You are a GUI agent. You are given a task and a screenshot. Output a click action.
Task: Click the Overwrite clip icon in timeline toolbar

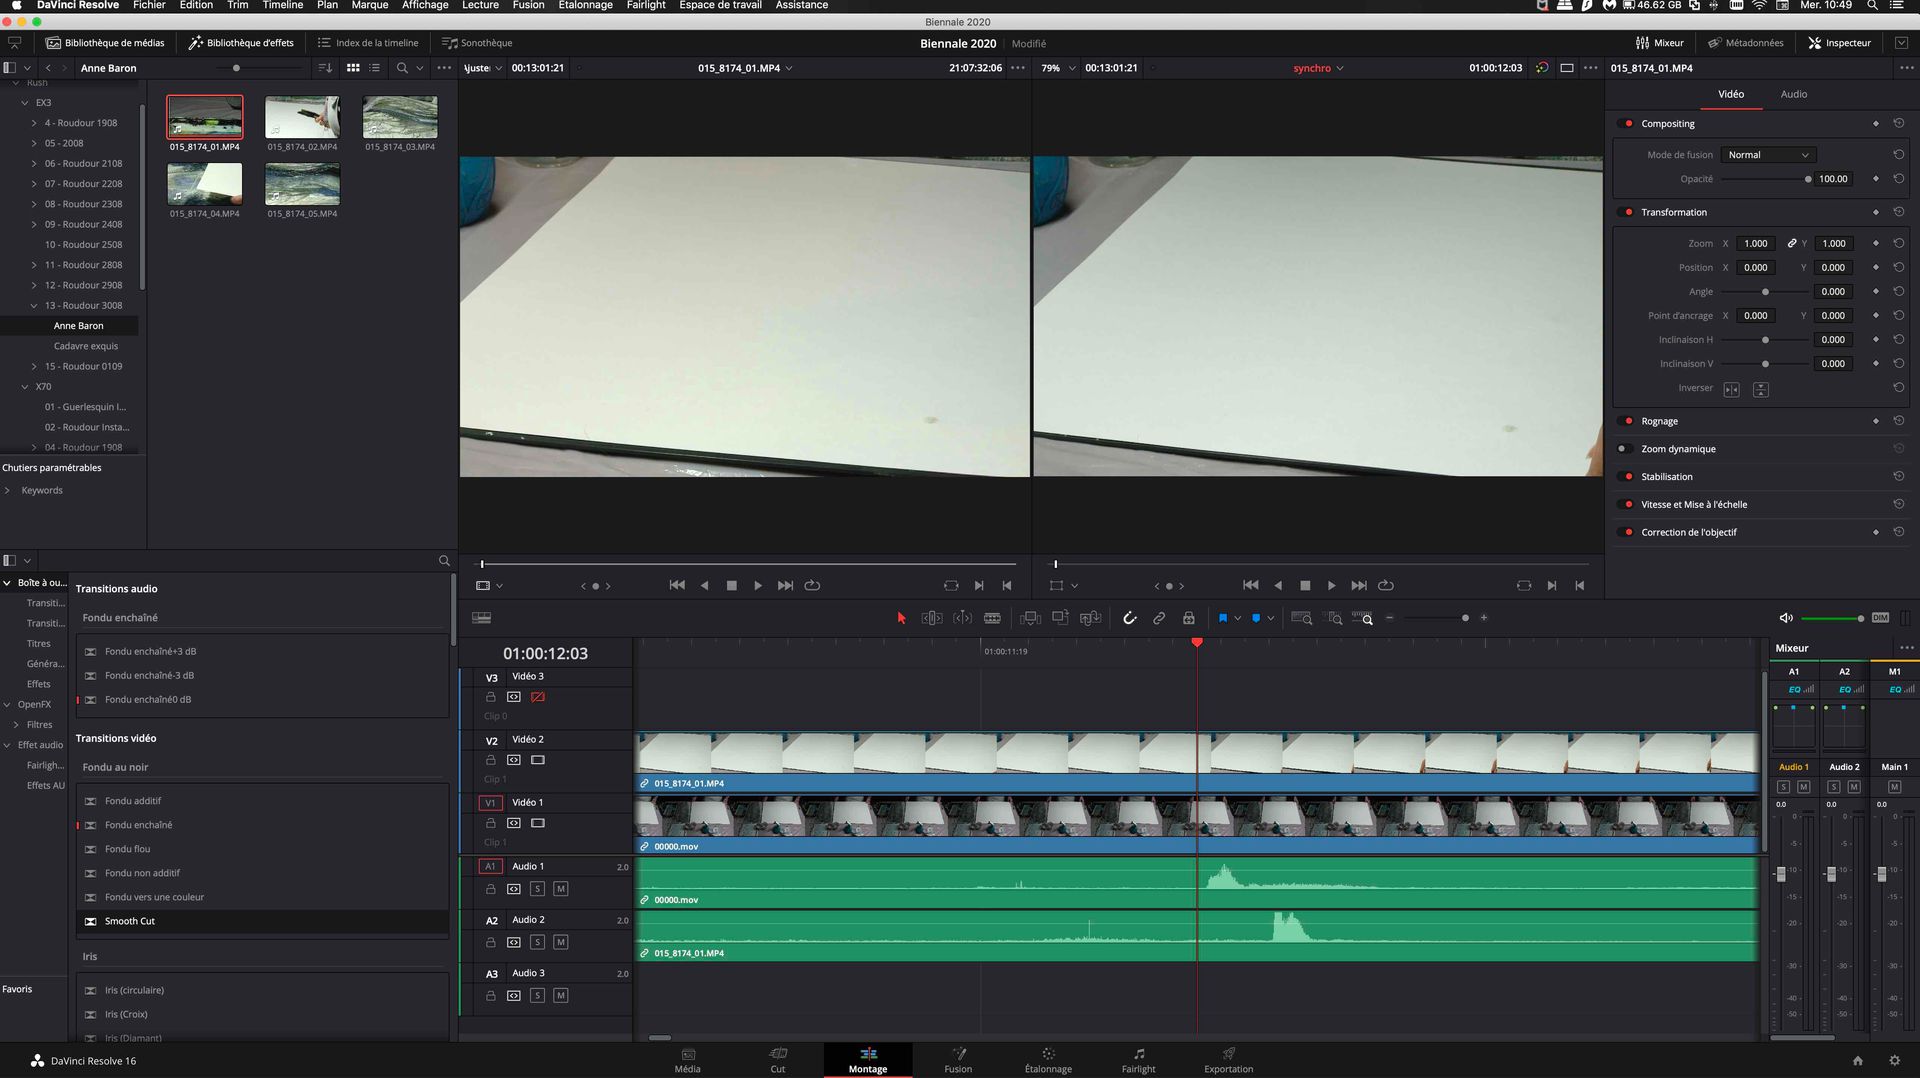pos(1060,618)
